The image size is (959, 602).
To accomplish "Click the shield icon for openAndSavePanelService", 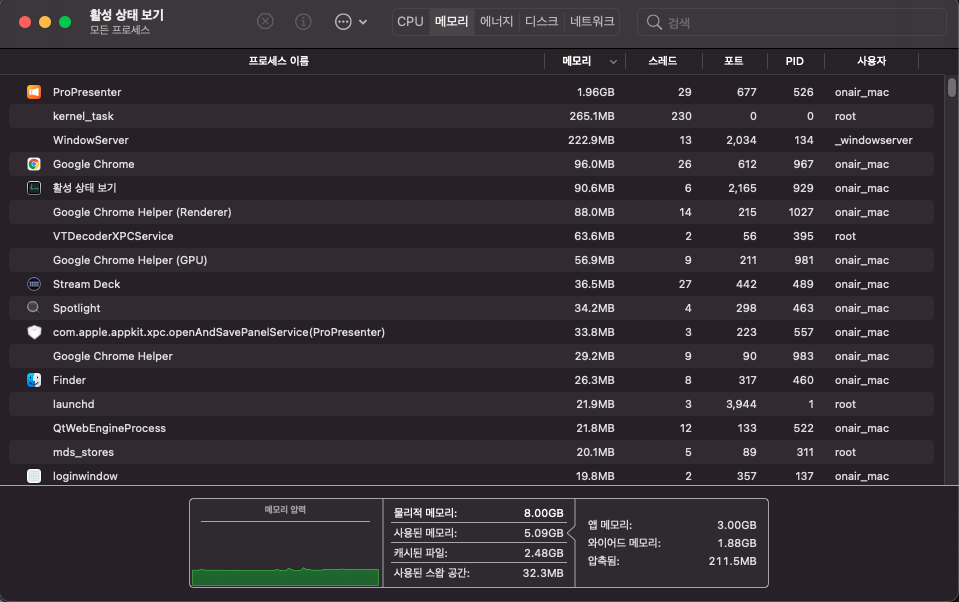I will click(34, 332).
